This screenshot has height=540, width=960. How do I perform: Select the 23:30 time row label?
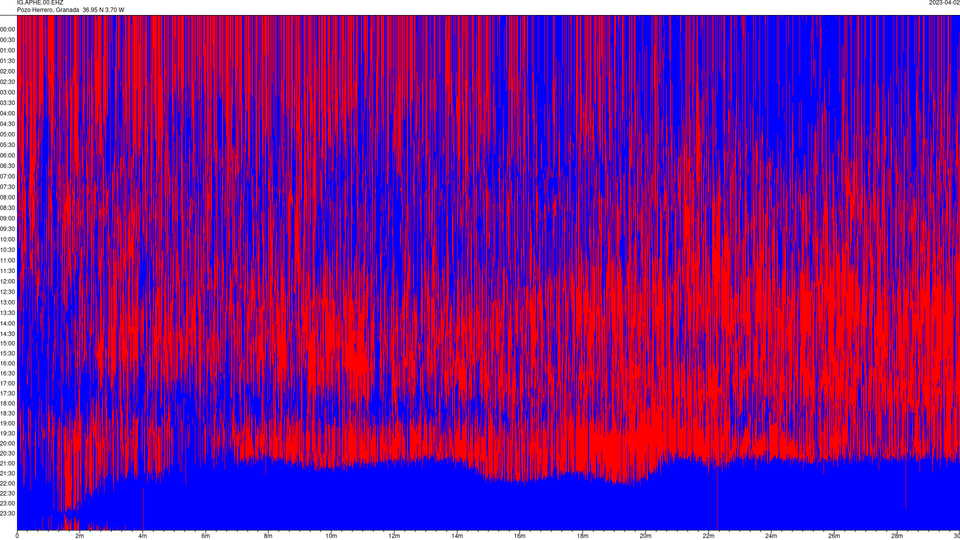(x=7, y=513)
